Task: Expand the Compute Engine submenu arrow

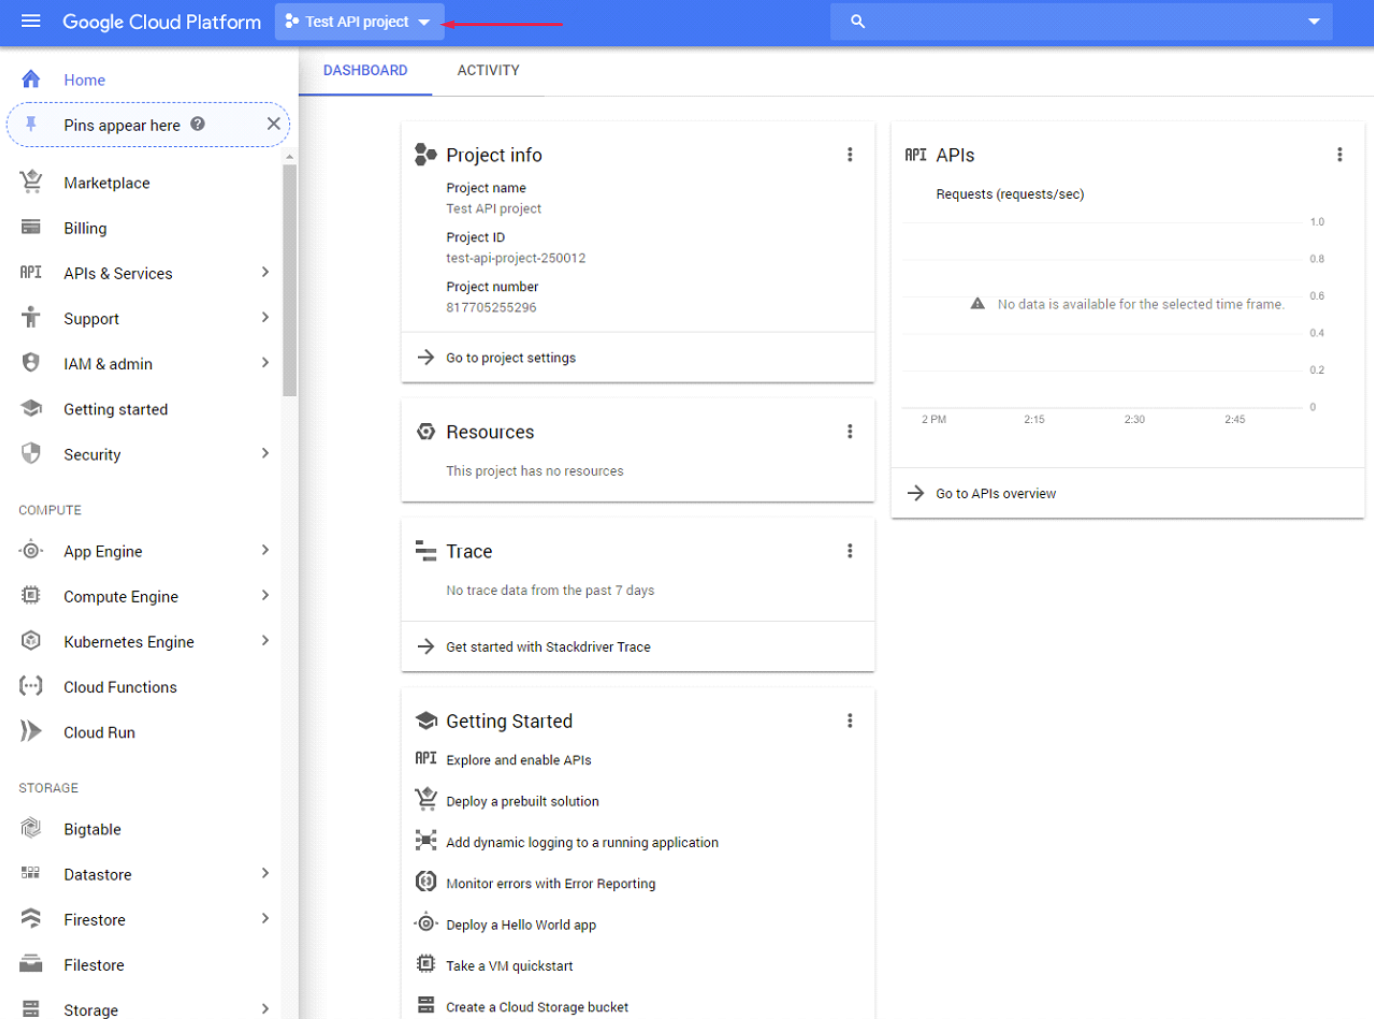Action: [x=265, y=596]
